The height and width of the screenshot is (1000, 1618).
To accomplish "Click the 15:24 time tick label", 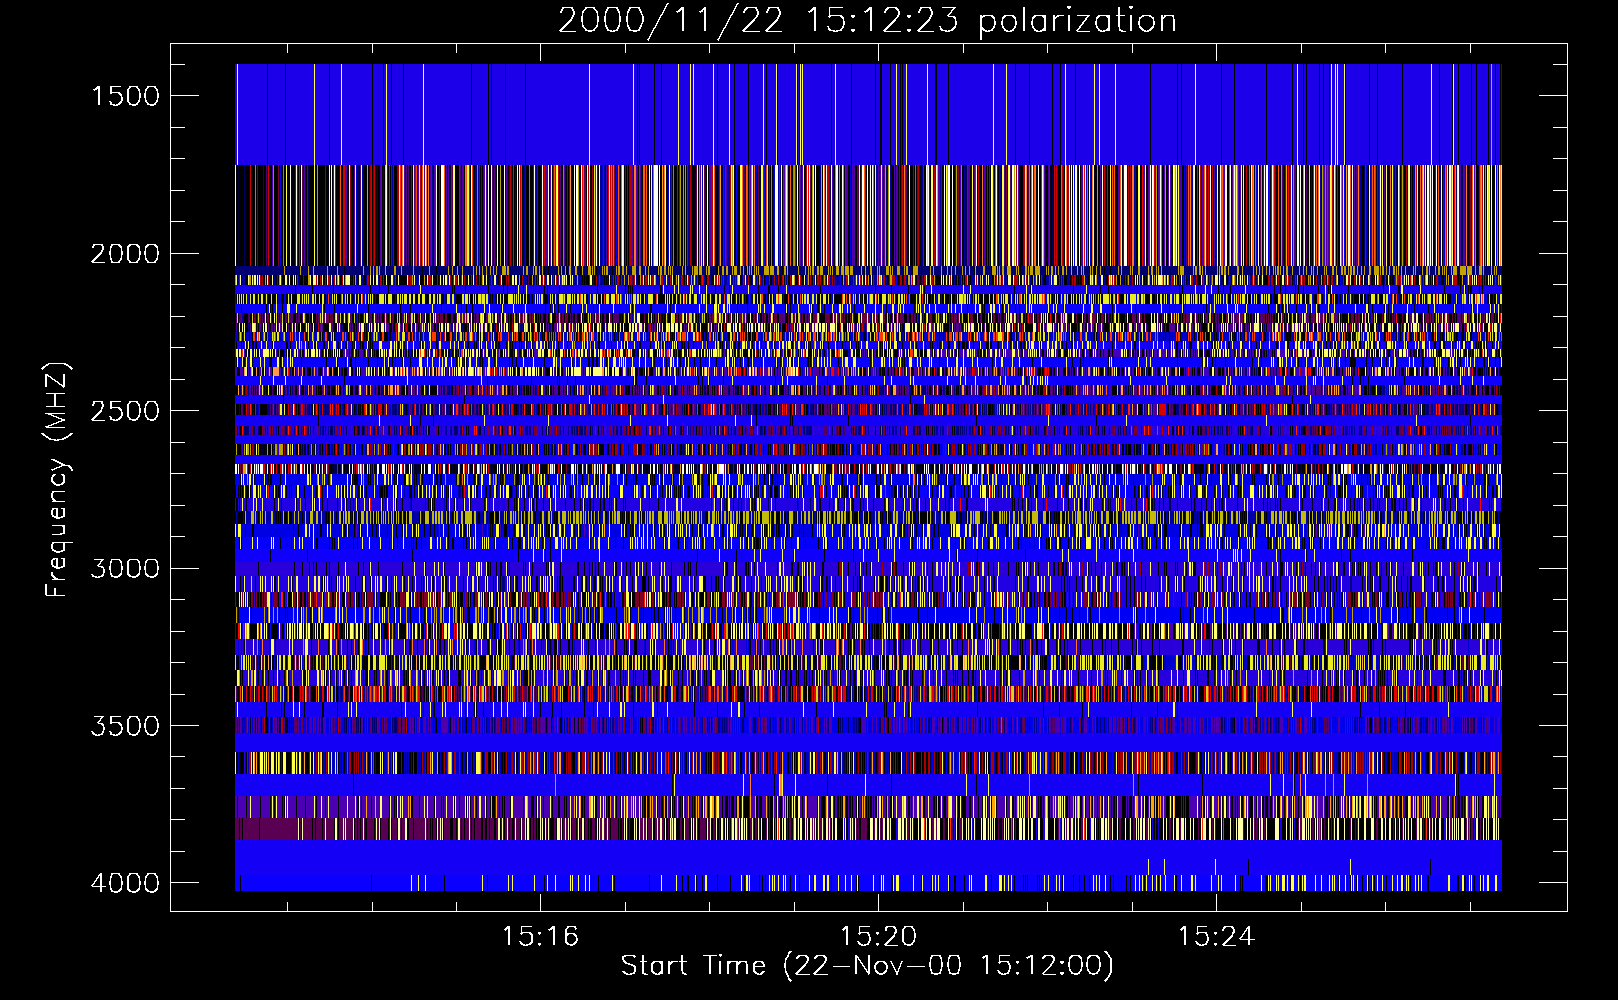I will pos(1215,936).
